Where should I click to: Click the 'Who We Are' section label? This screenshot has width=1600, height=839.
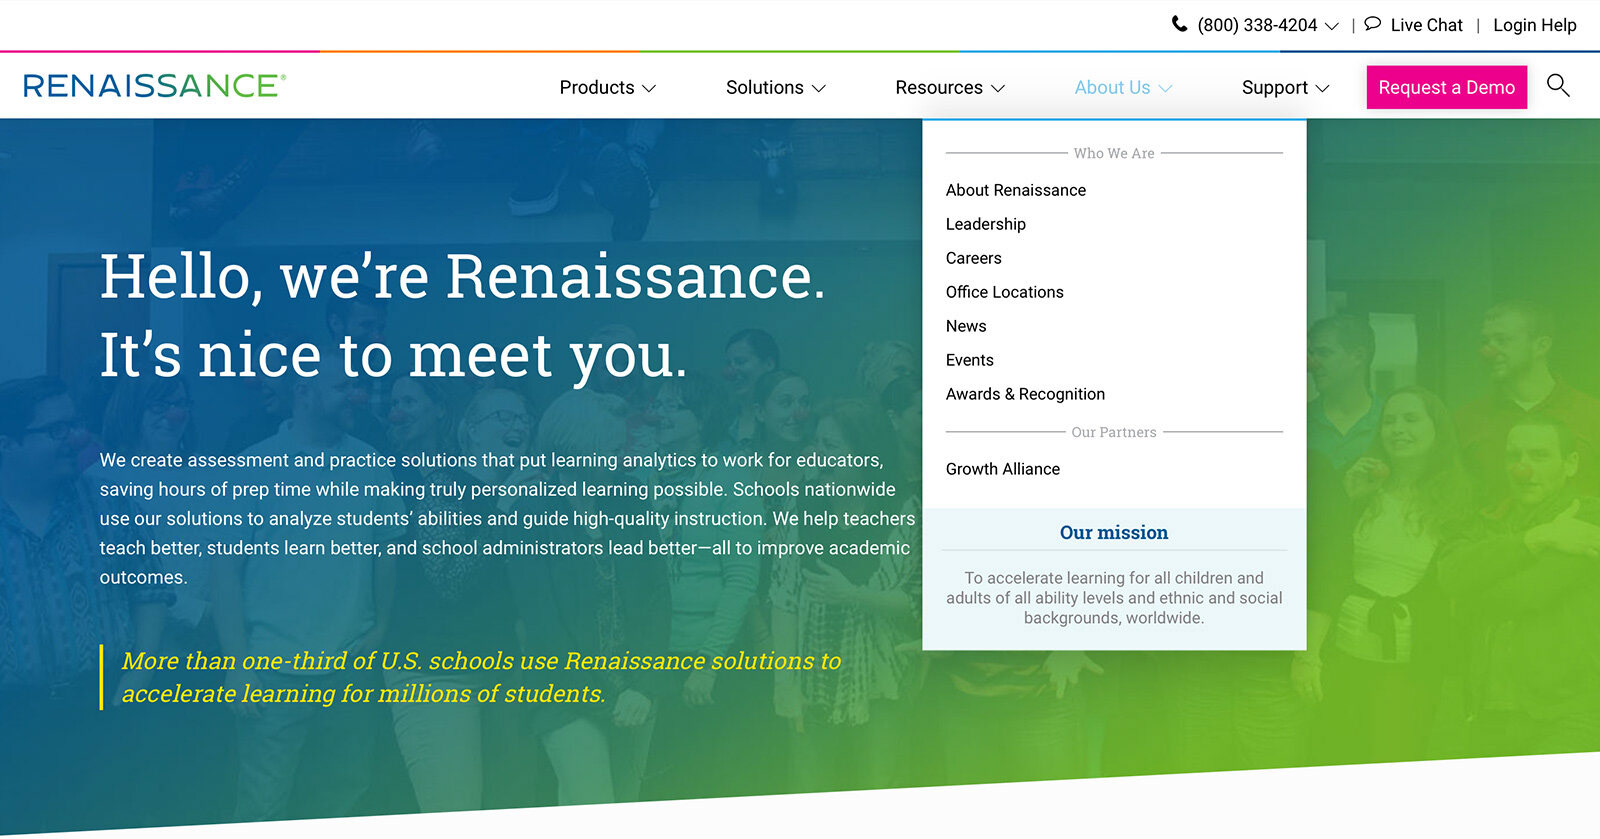[x=1114, y=153]
